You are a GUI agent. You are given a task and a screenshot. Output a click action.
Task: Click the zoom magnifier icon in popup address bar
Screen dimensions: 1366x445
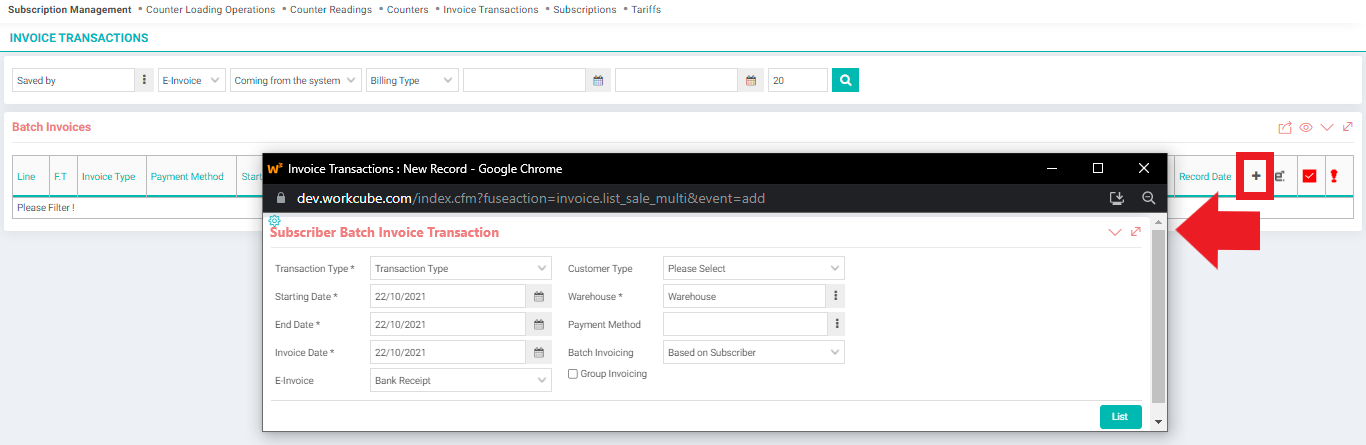(1148, 198)
